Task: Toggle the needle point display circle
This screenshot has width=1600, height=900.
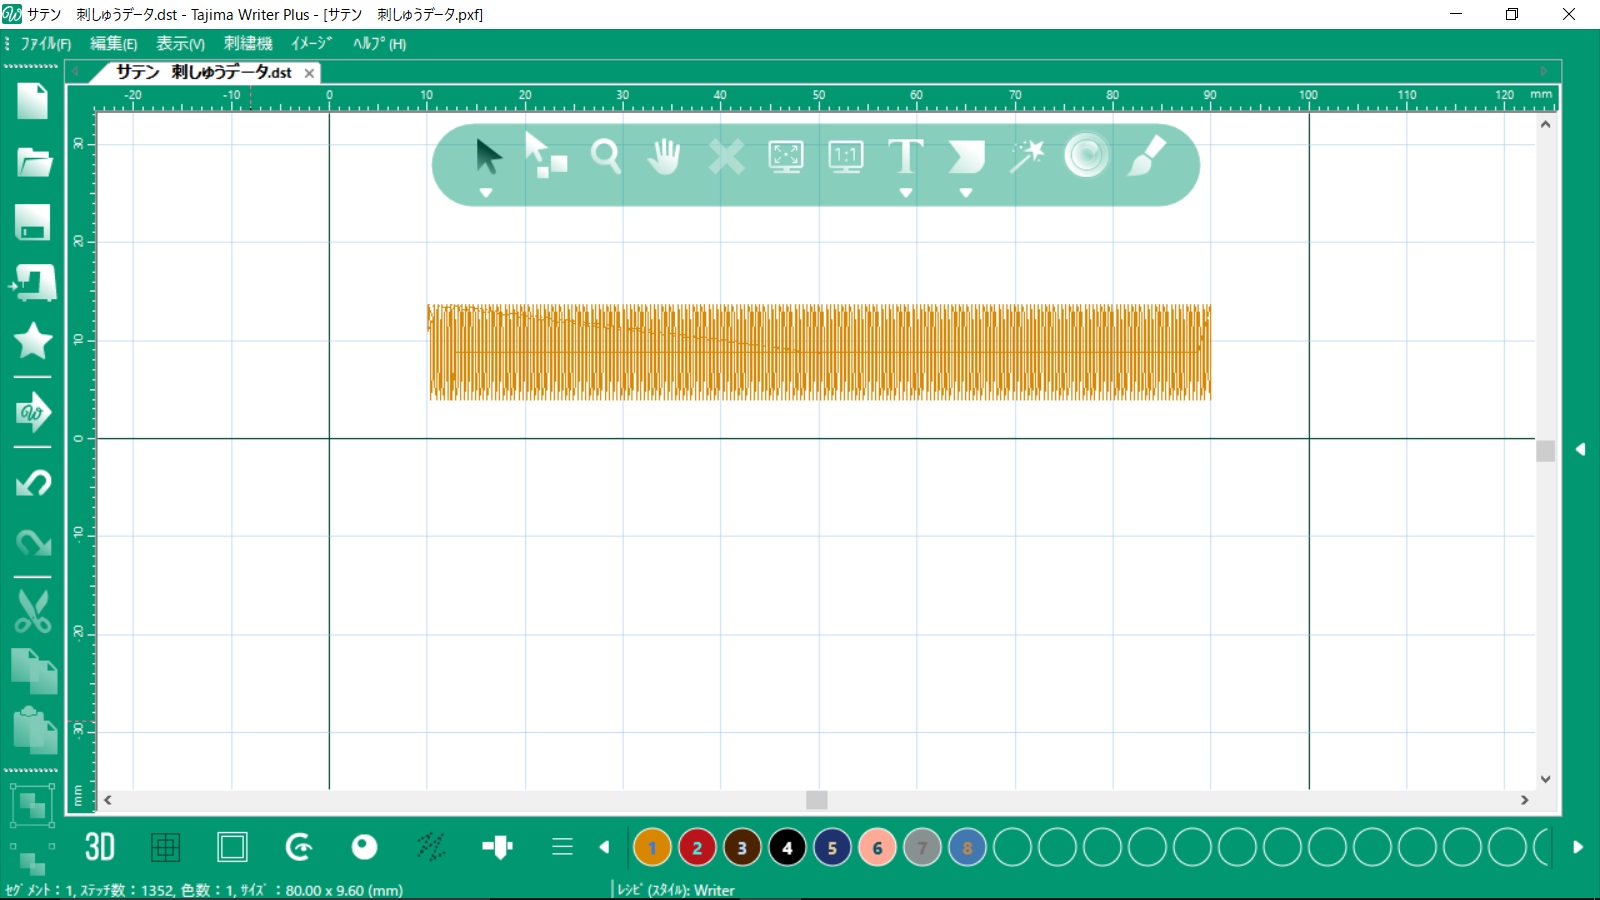Action: (365, 847)
